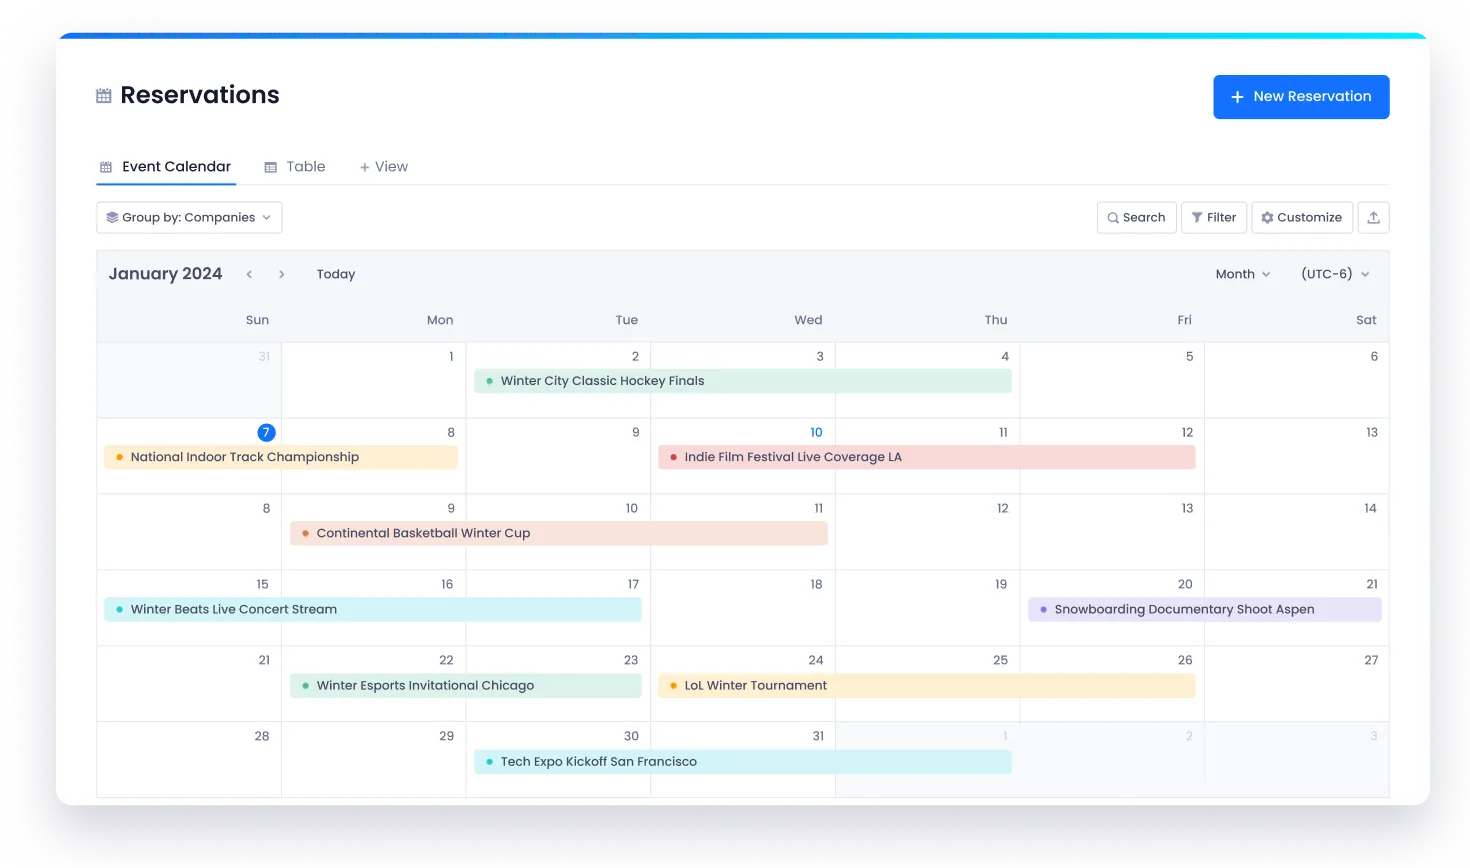Image resolution: width=1470 pixels, height=868 pixels.
Task: Click the greyed date 31 in first row
Action: [264, 356]
